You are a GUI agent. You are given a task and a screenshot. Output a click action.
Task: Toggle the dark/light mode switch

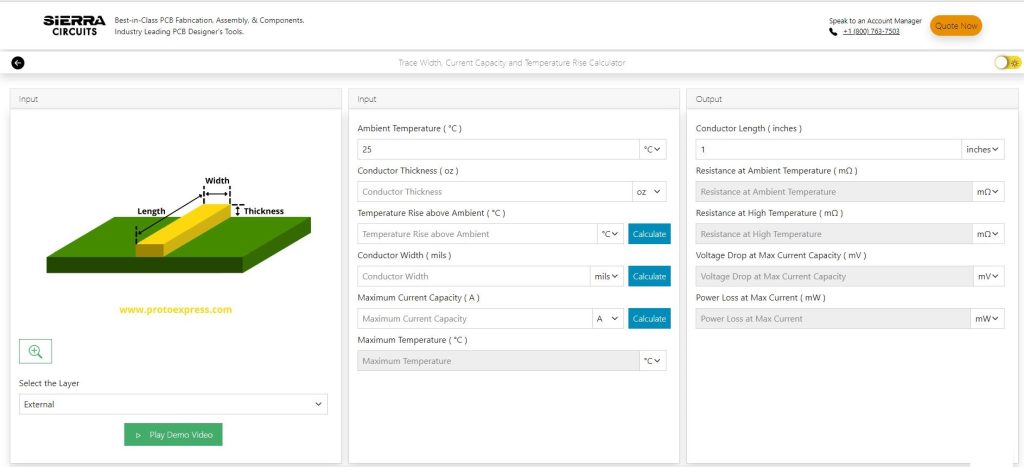click(1007, 63)
